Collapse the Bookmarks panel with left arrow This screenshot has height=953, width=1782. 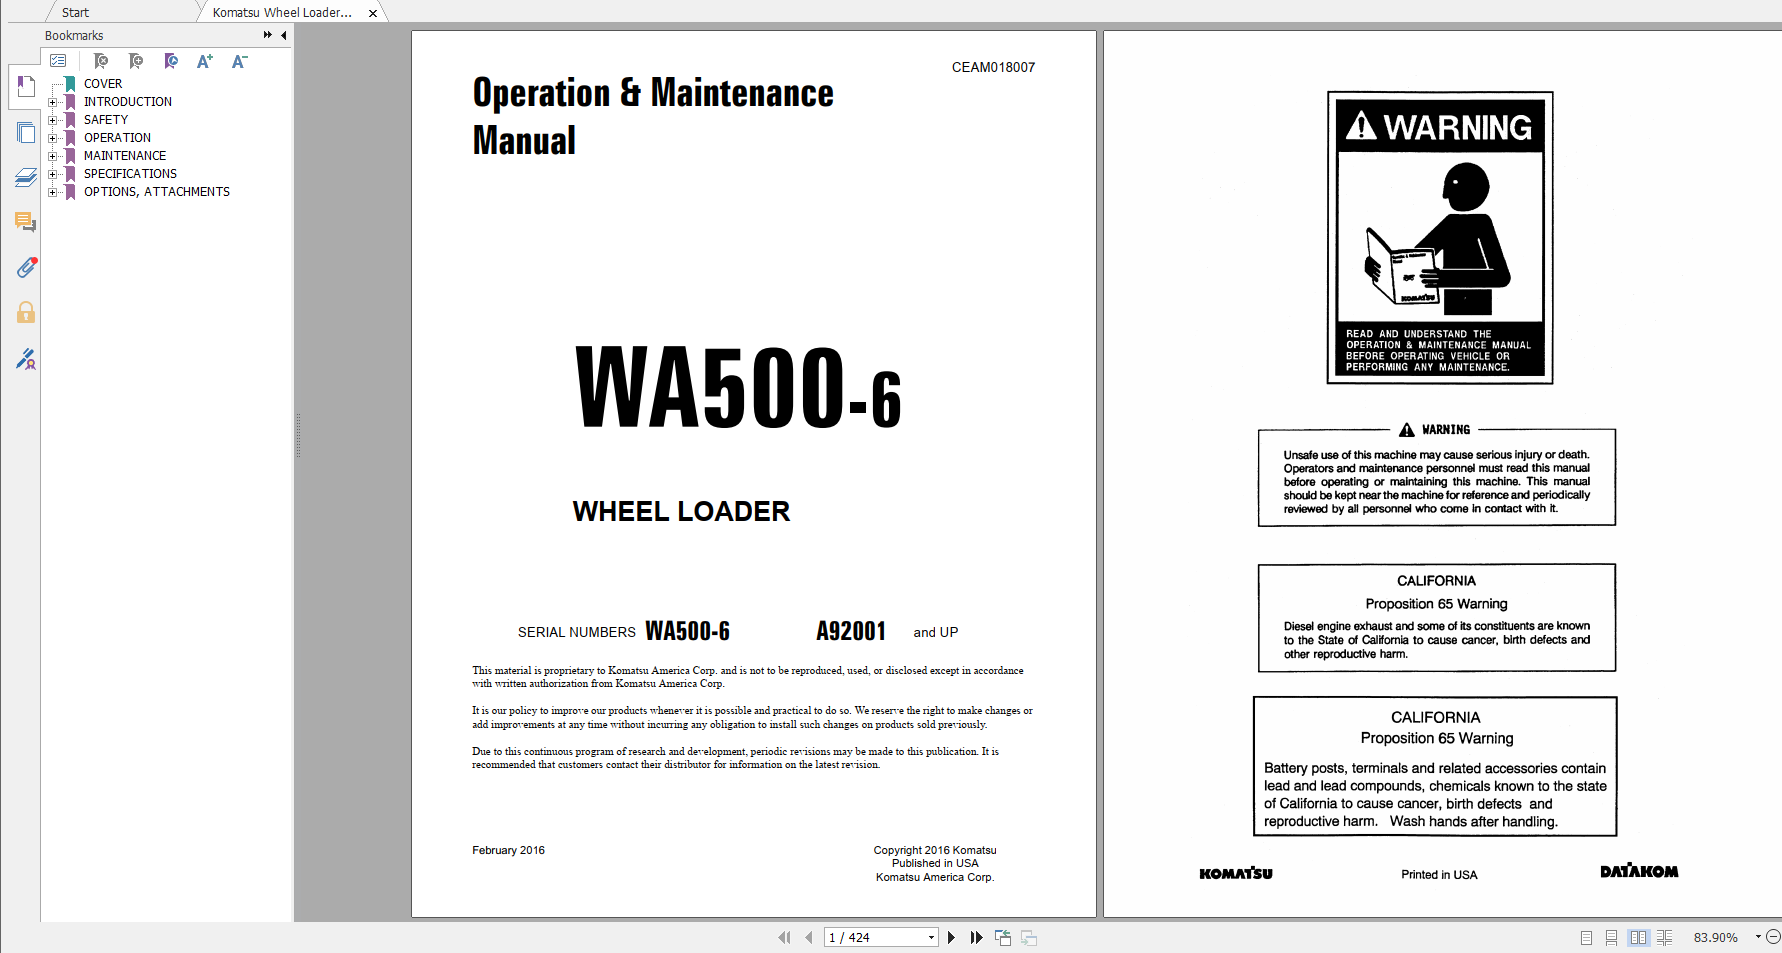tap(284, 35)
